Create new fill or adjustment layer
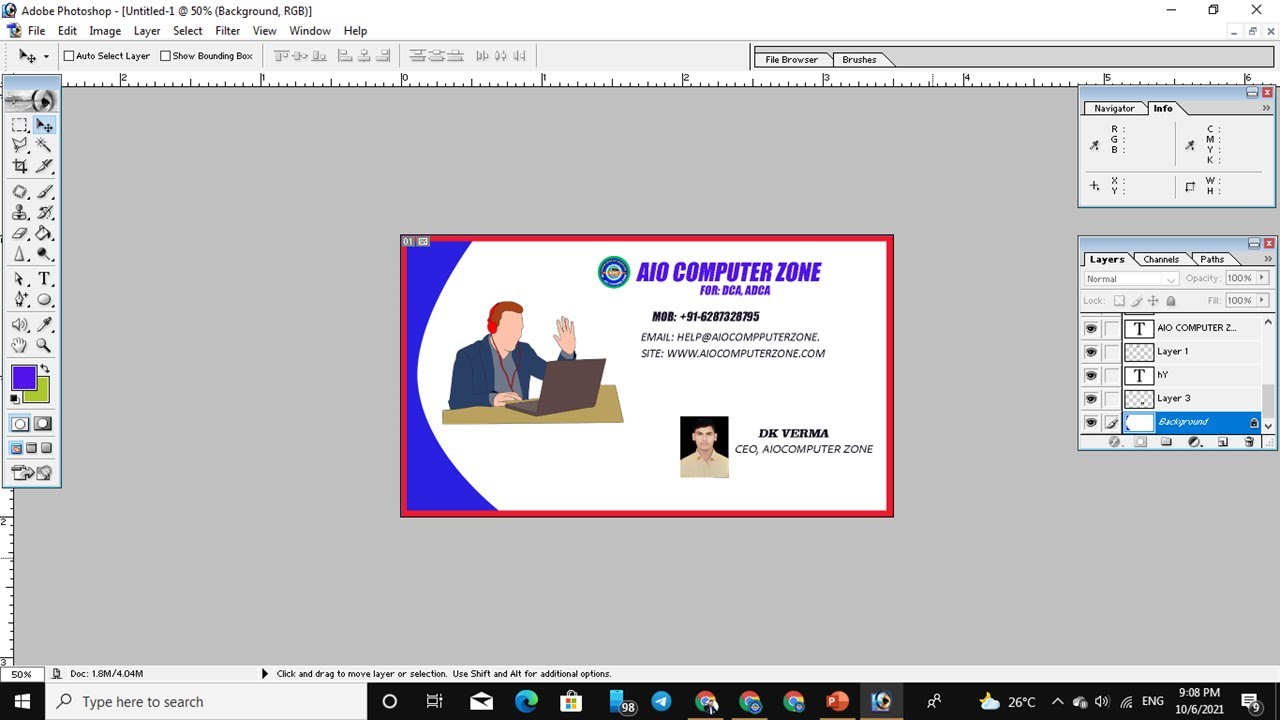 (x=1195, y=442)
